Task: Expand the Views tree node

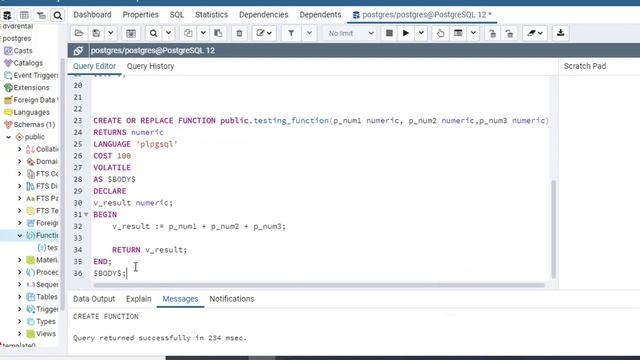Action: (x=20, y=334)
